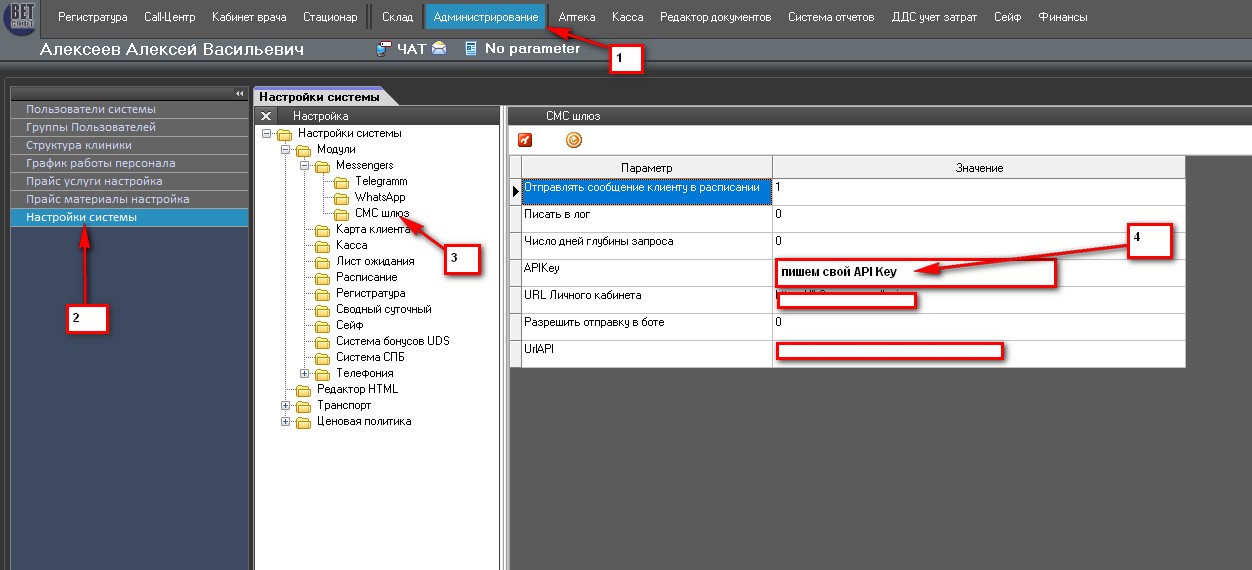1252x570 pixels.
Task: Expand the Транспорт tree node
Action: click(x=286, y=405)
